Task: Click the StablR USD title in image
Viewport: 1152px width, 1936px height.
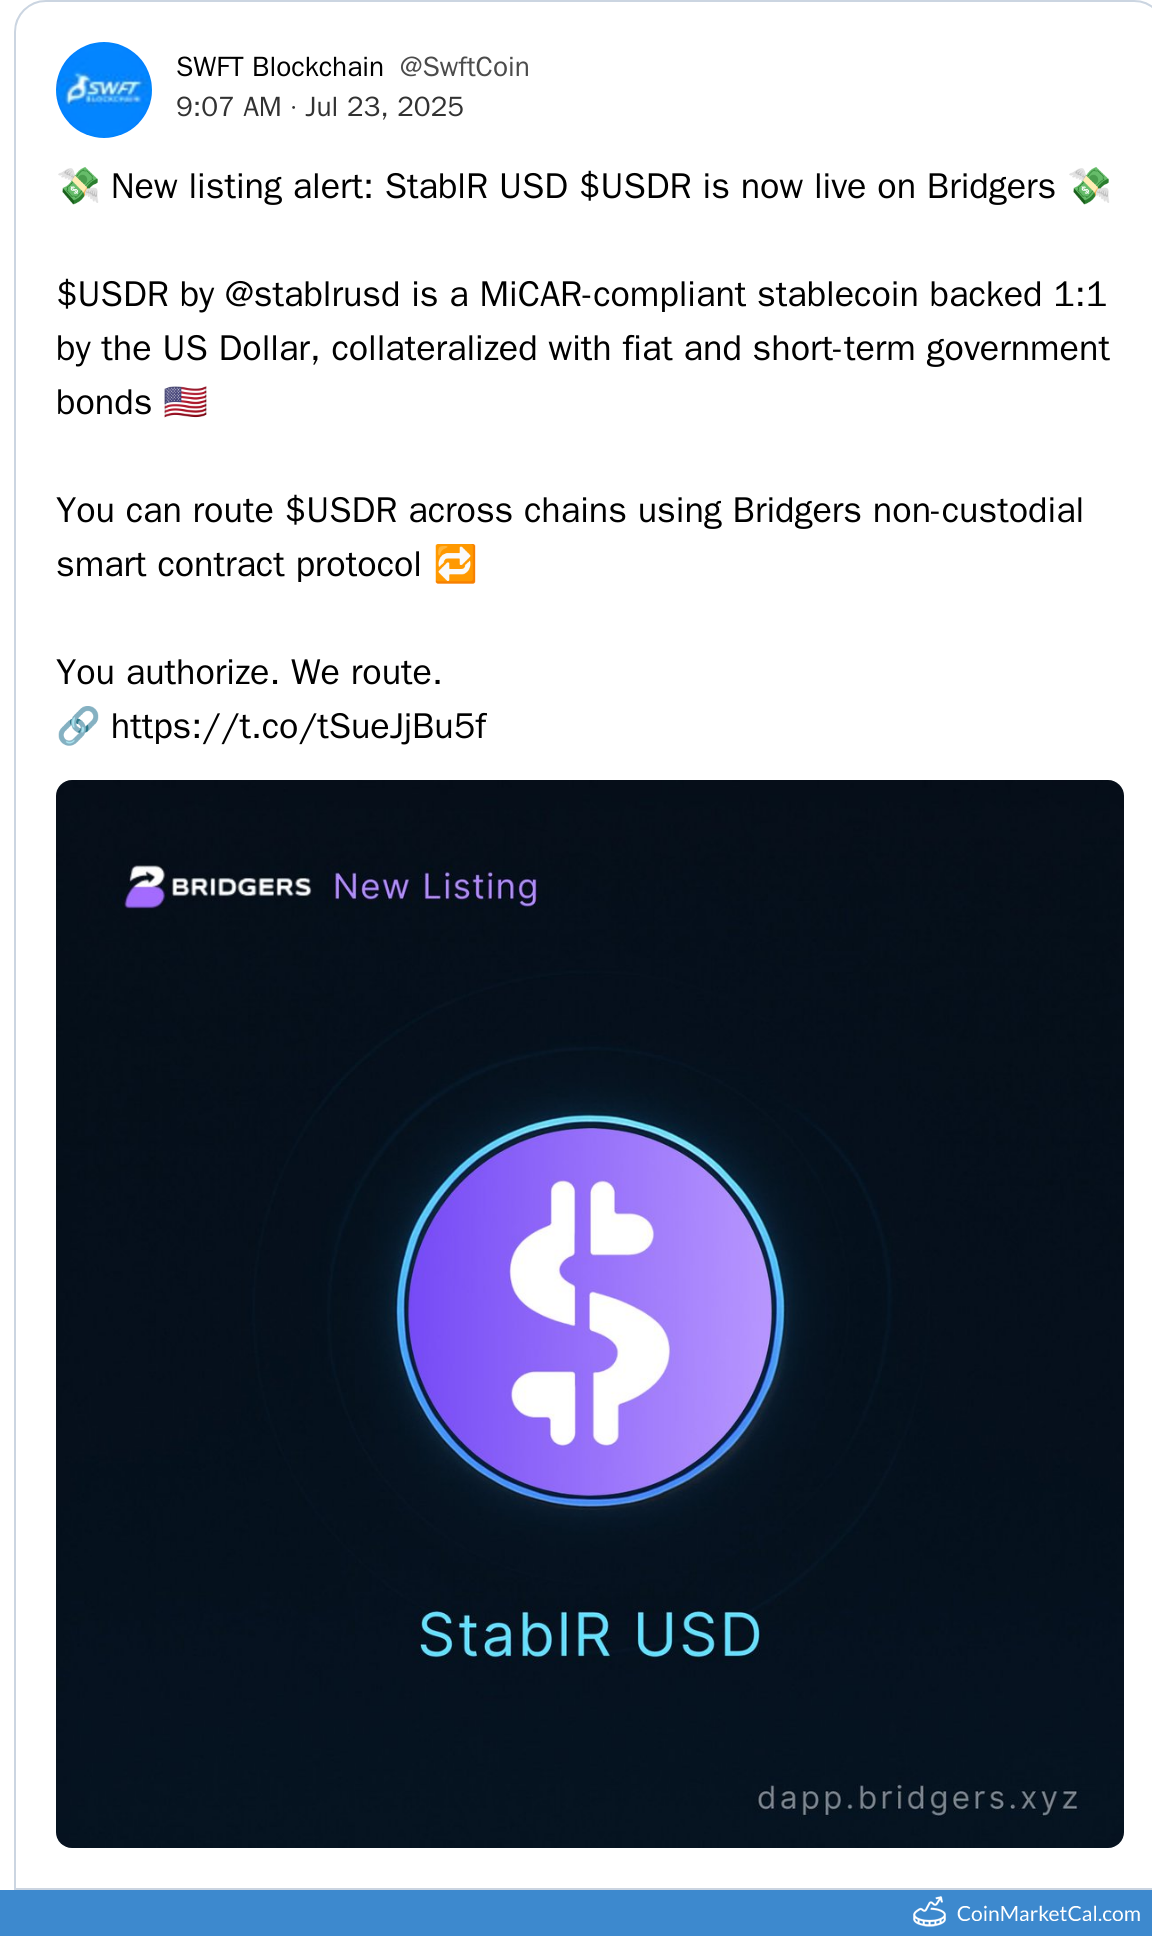Action: pos(590,1636)
